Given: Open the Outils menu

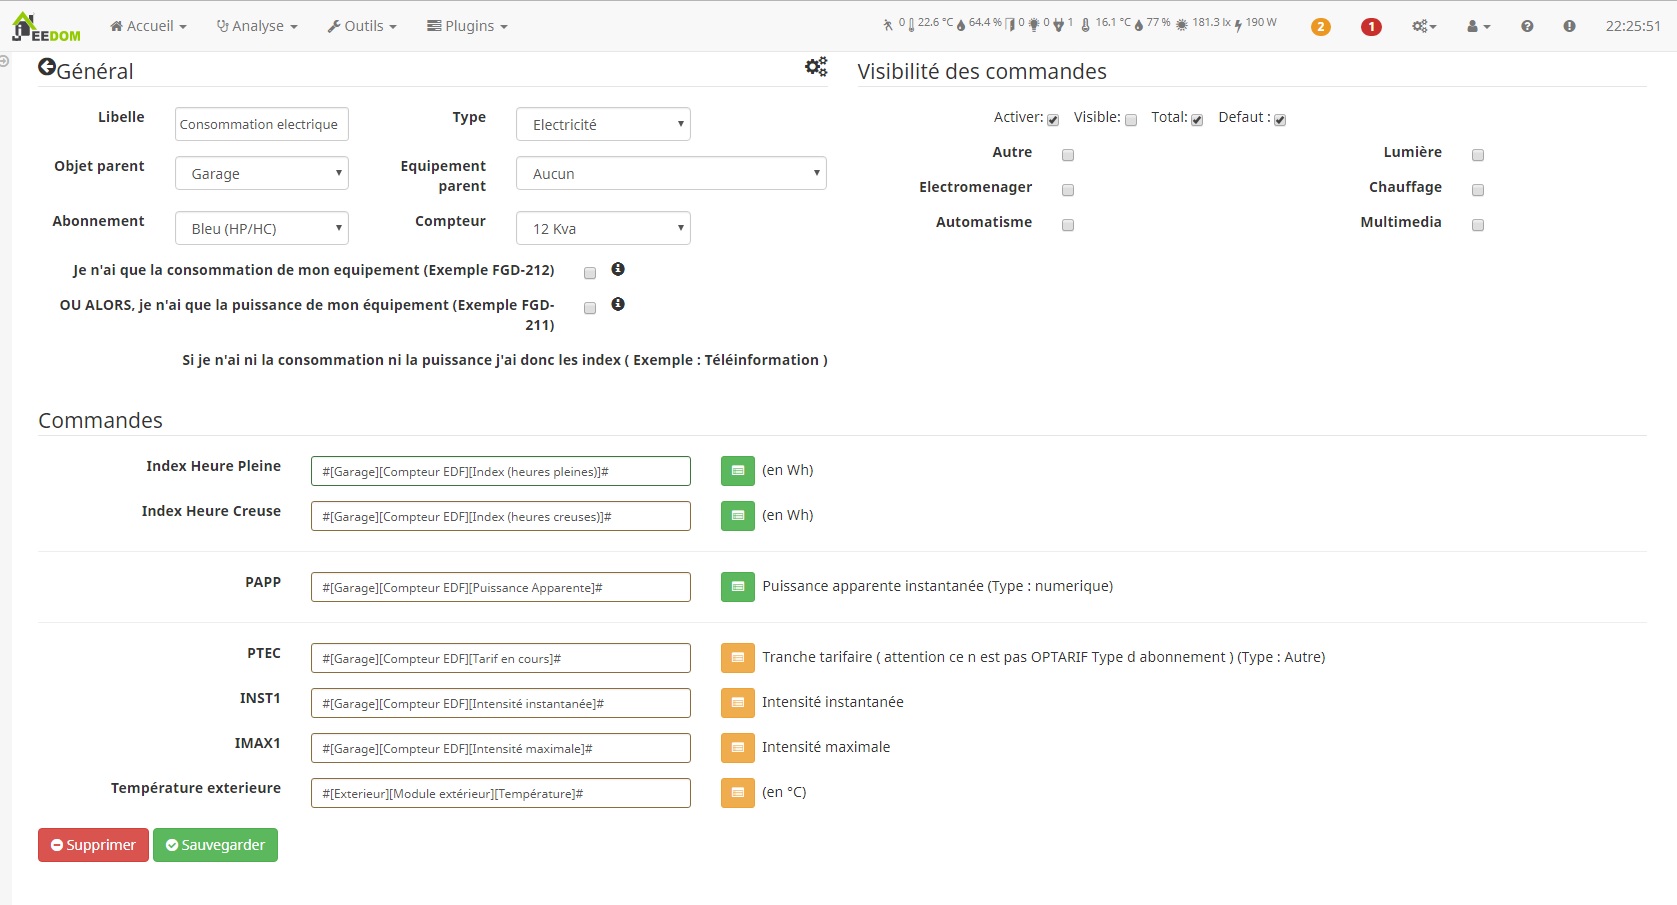Looking at the screenshot, I should tap(362, 26).
